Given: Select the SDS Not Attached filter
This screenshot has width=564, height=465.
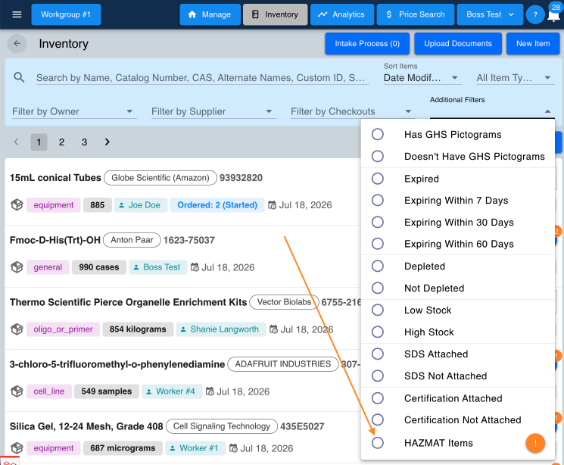Looking at the screenshot, I should coord(458,376).
